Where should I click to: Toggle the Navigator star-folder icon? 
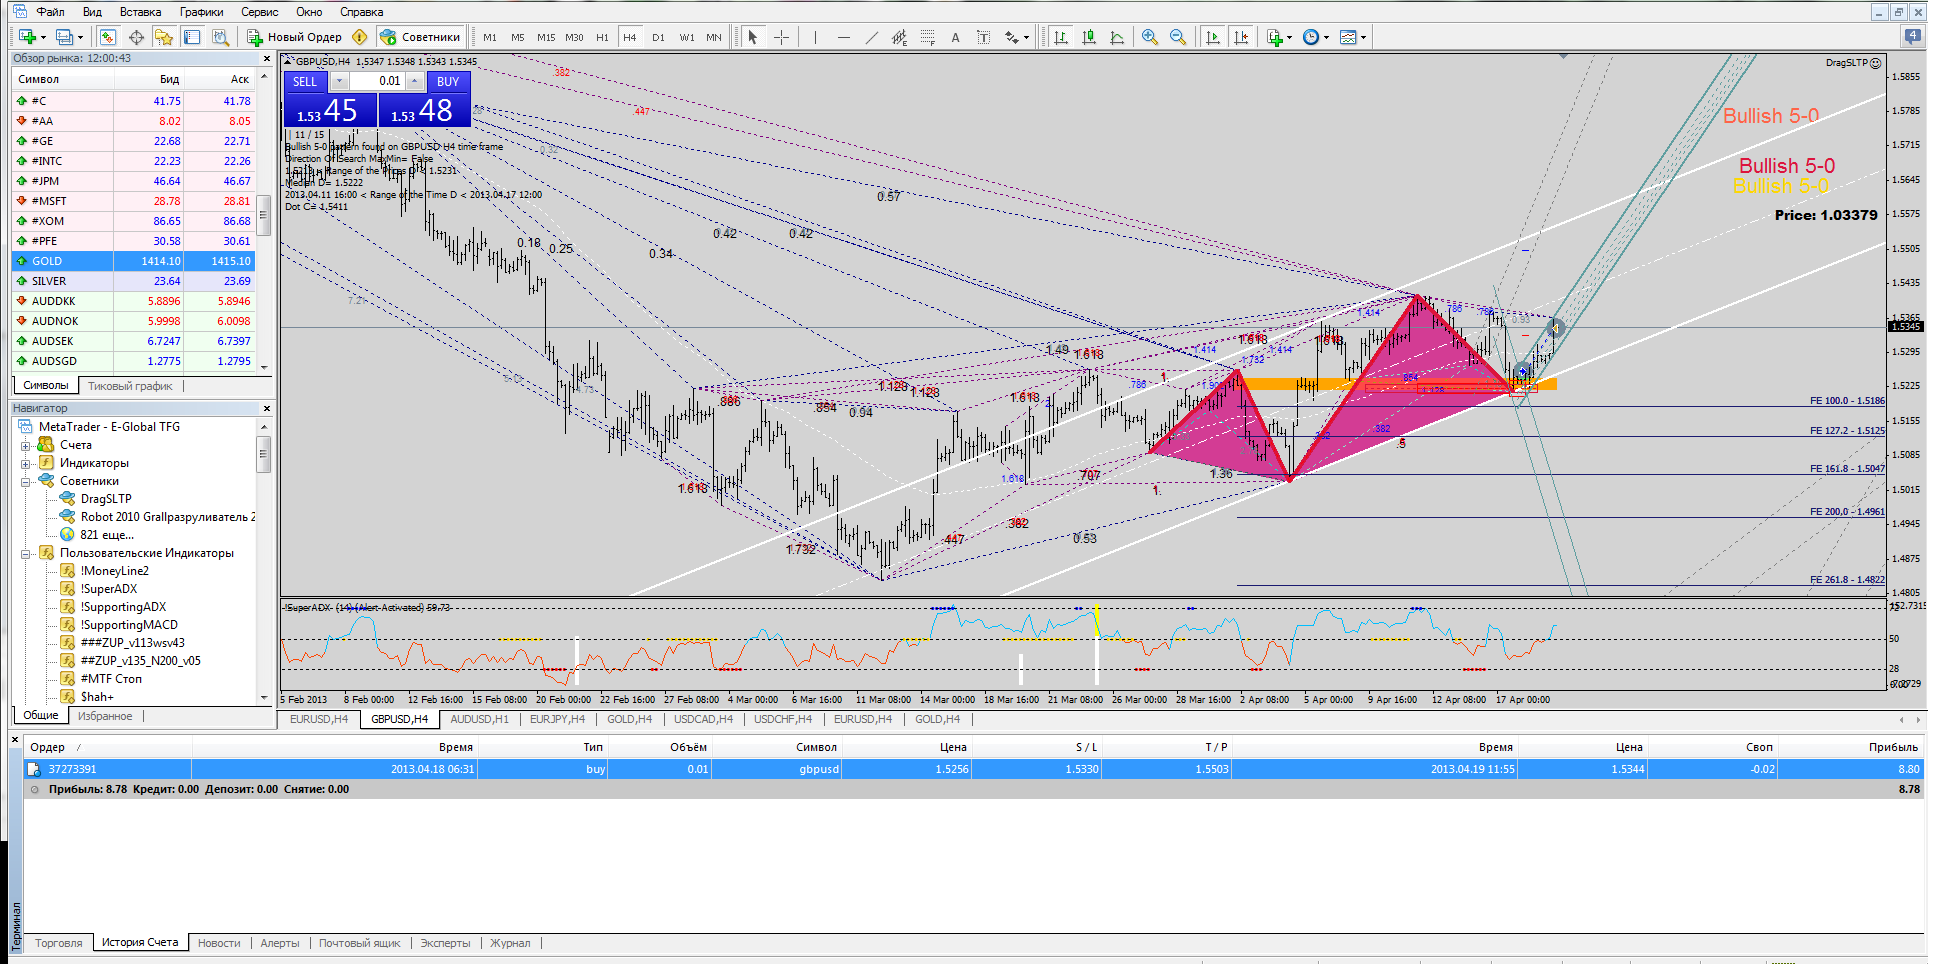point(164,37)
